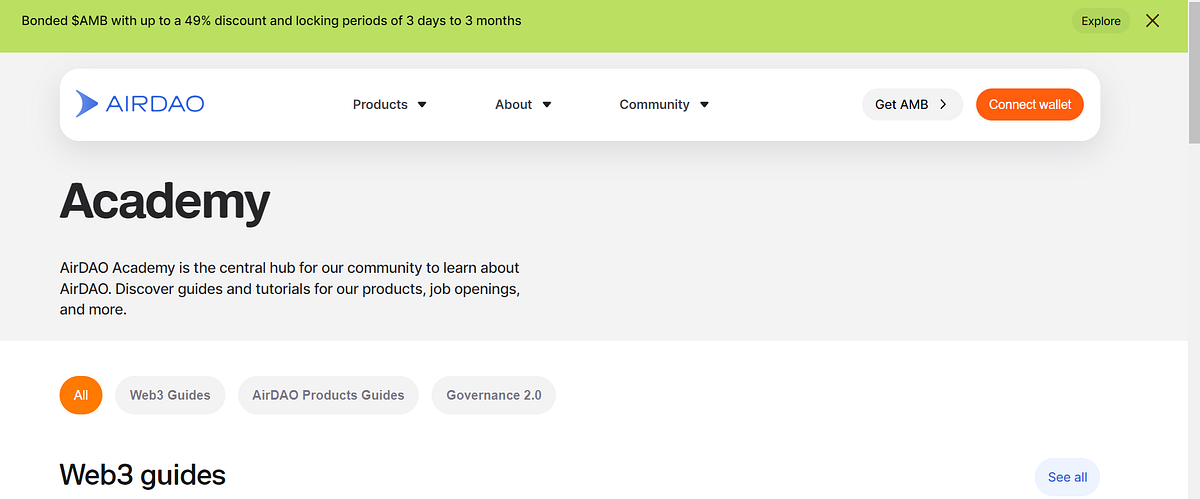1200x499 pixels.
Task: Click See all for Web3 guides
Action: (1067, 477)
